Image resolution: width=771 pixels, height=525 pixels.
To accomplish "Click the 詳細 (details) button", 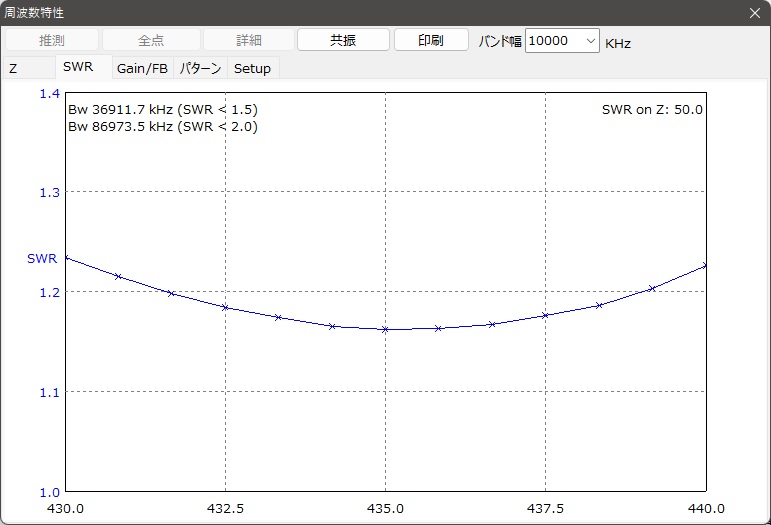I will click(x=248, y=40).
